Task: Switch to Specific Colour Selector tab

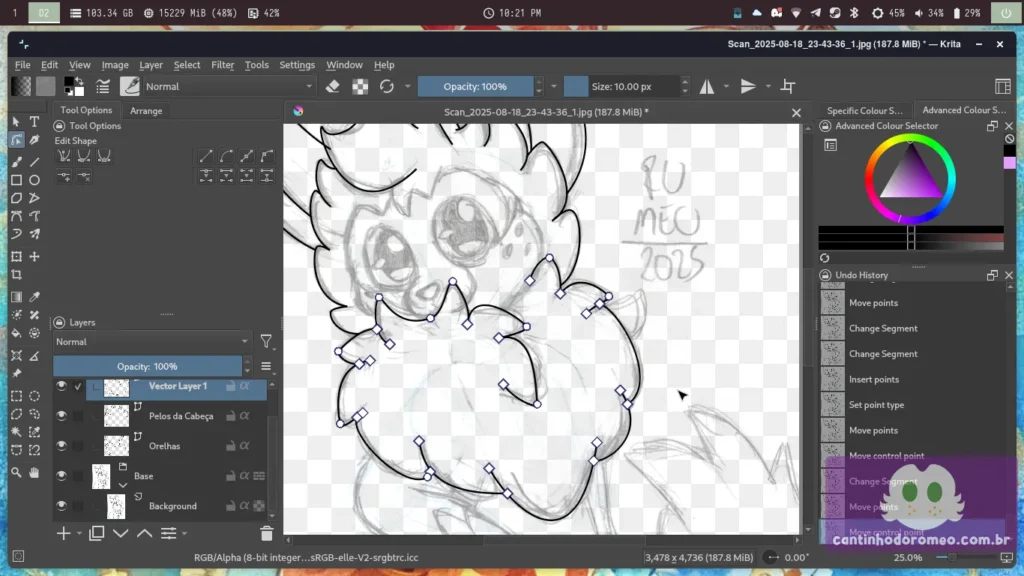Action: click(865, 110)
